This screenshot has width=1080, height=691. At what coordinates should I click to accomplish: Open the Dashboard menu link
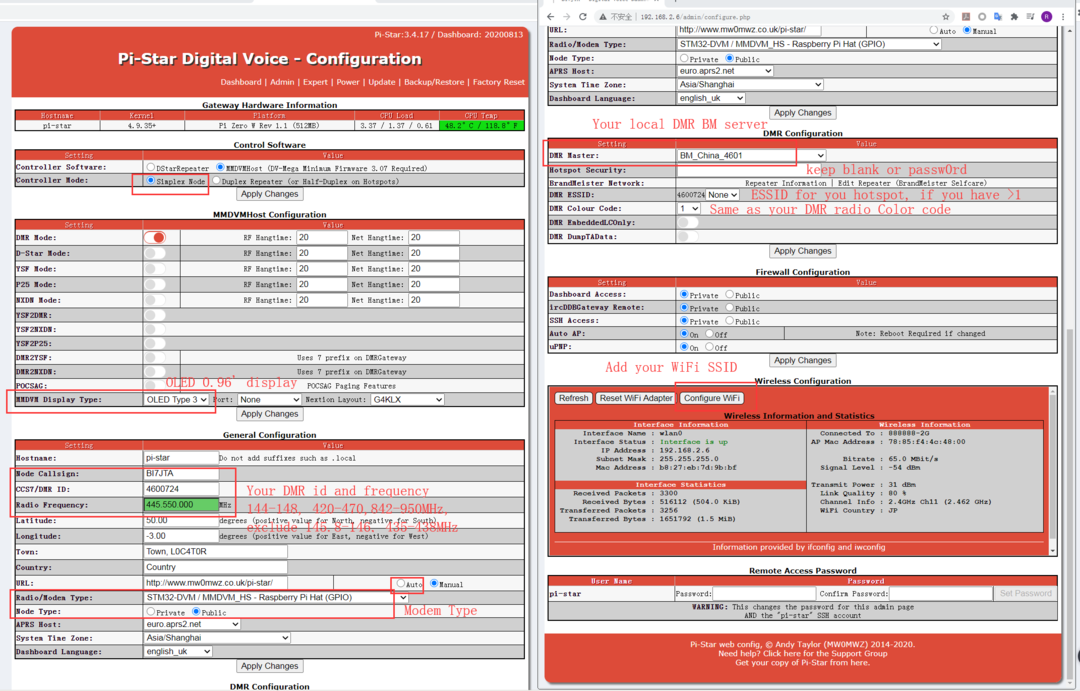point(240,82)
